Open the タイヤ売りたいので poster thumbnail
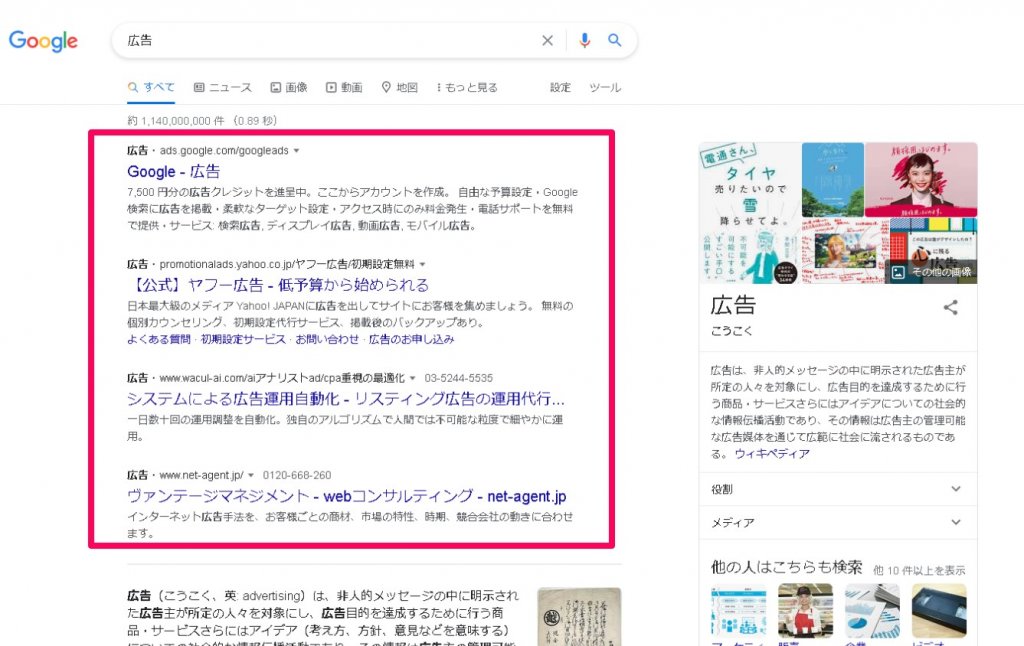The height and width of the screenshot is (646, 1024). (x=750, y=213)
